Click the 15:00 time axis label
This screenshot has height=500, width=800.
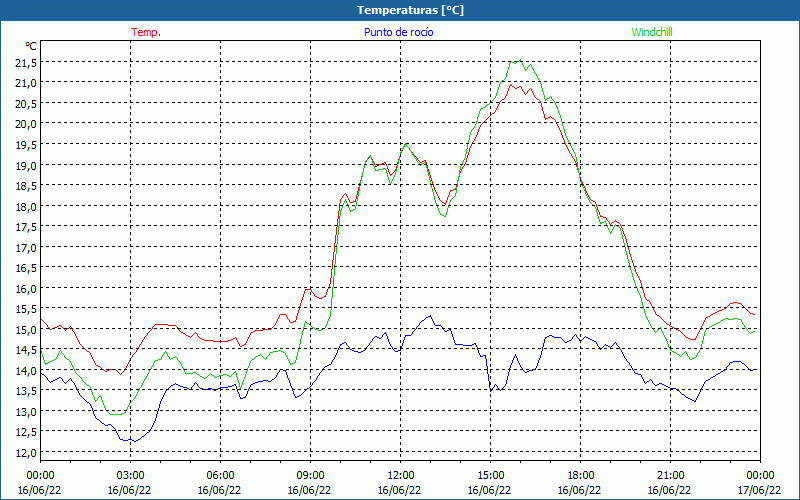(x=491, y=476)
